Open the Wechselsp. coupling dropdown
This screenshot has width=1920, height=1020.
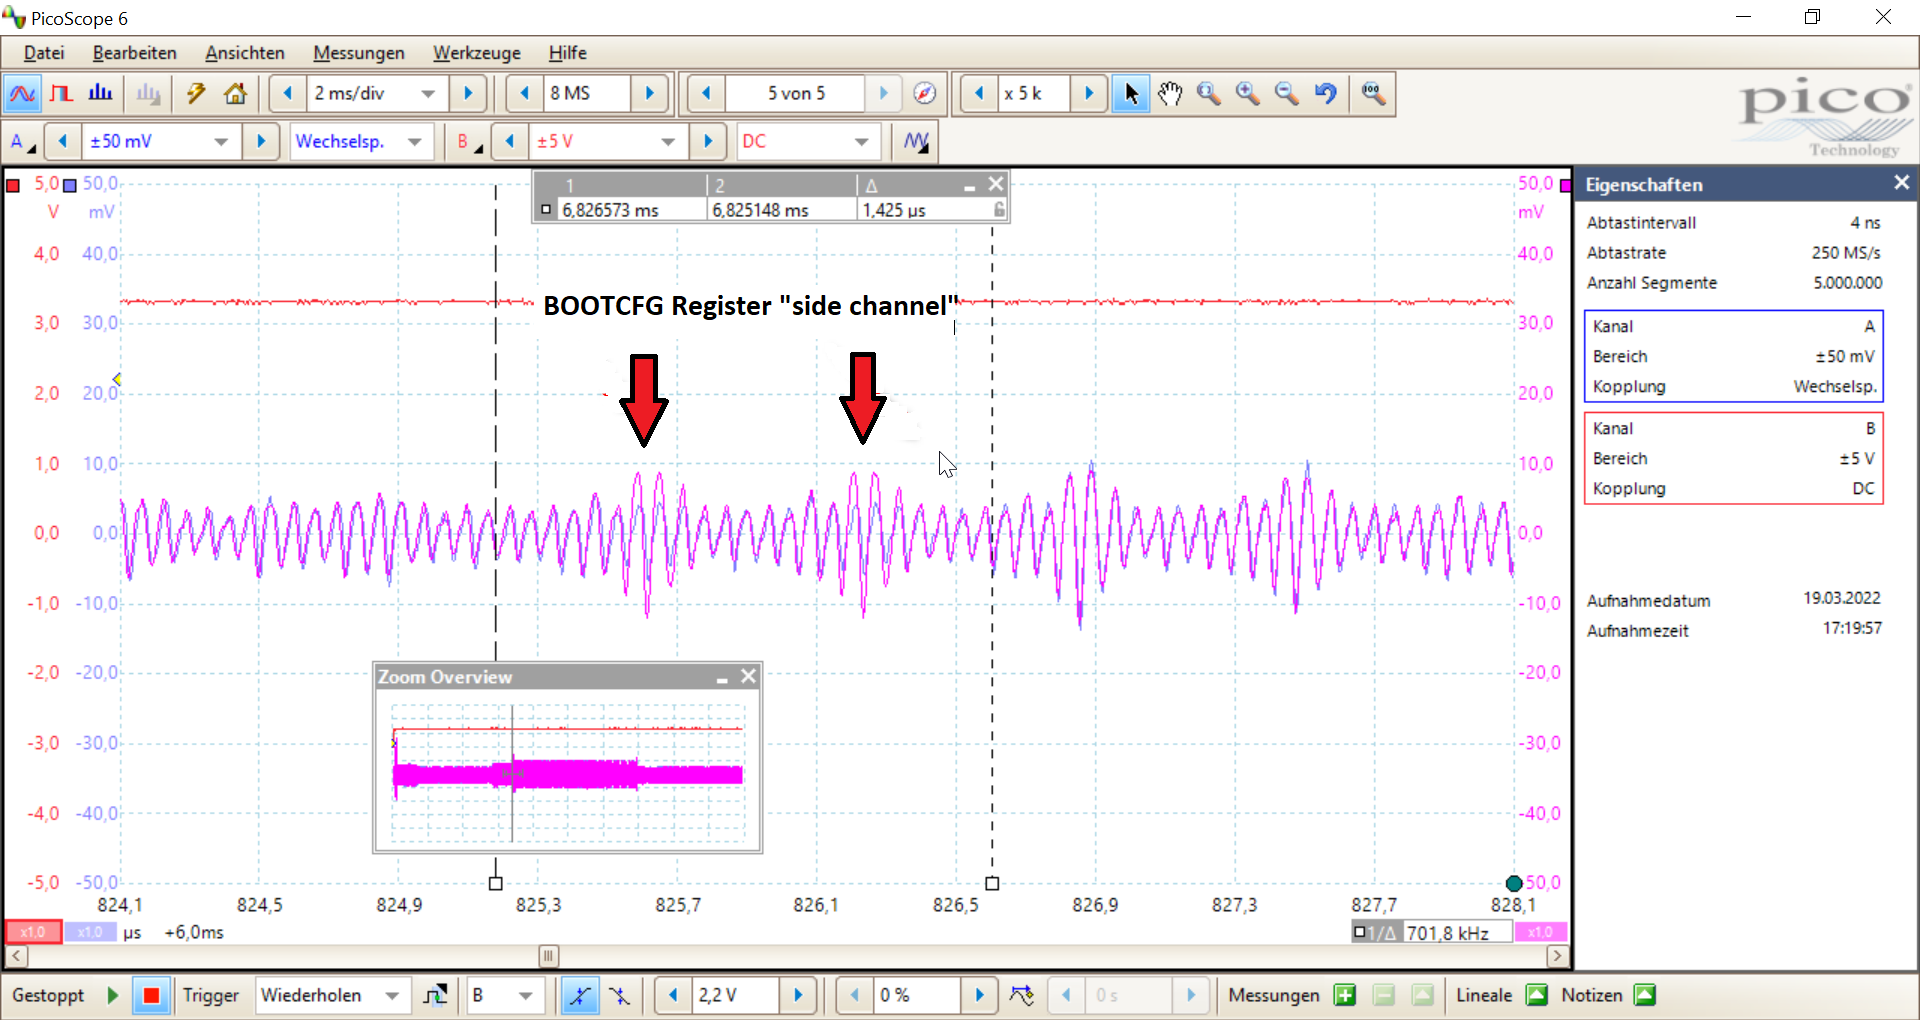414,141
